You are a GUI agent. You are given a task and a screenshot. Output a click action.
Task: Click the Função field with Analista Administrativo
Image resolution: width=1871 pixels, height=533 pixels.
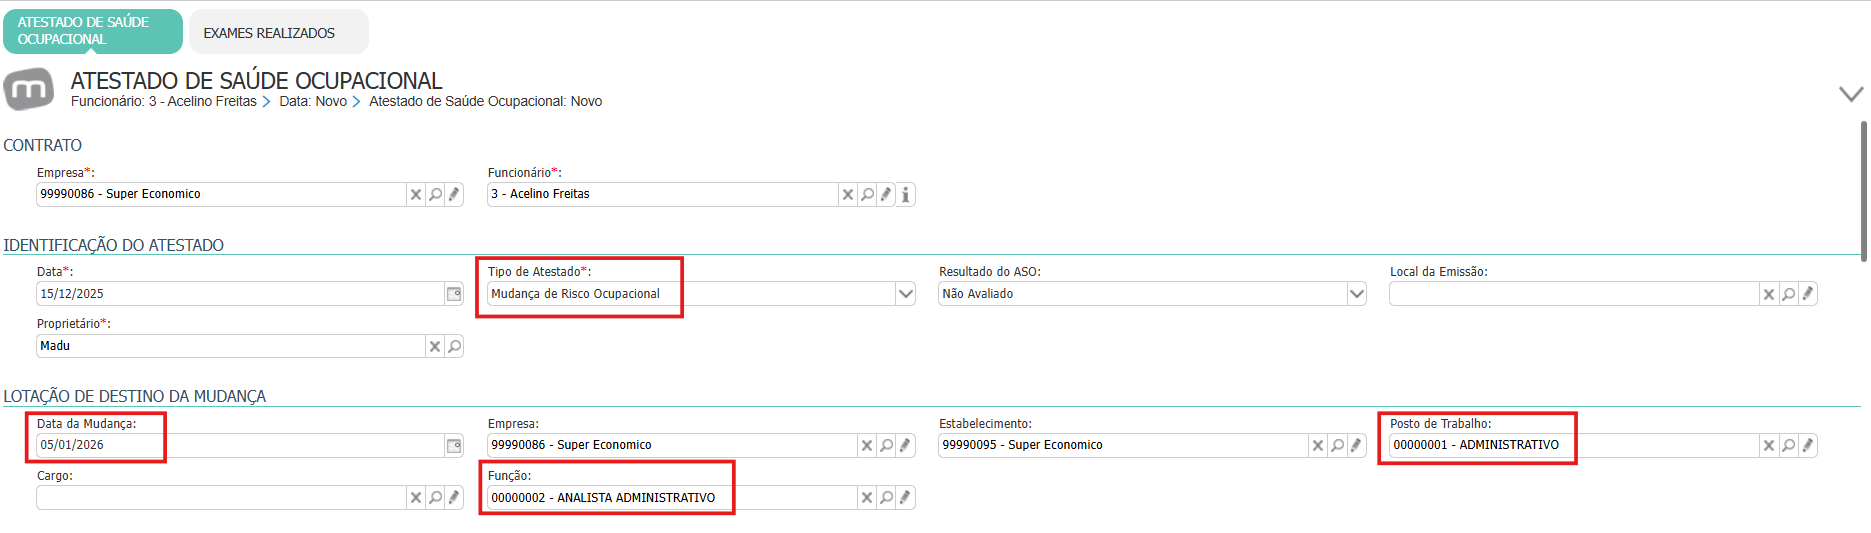point(672,498)
